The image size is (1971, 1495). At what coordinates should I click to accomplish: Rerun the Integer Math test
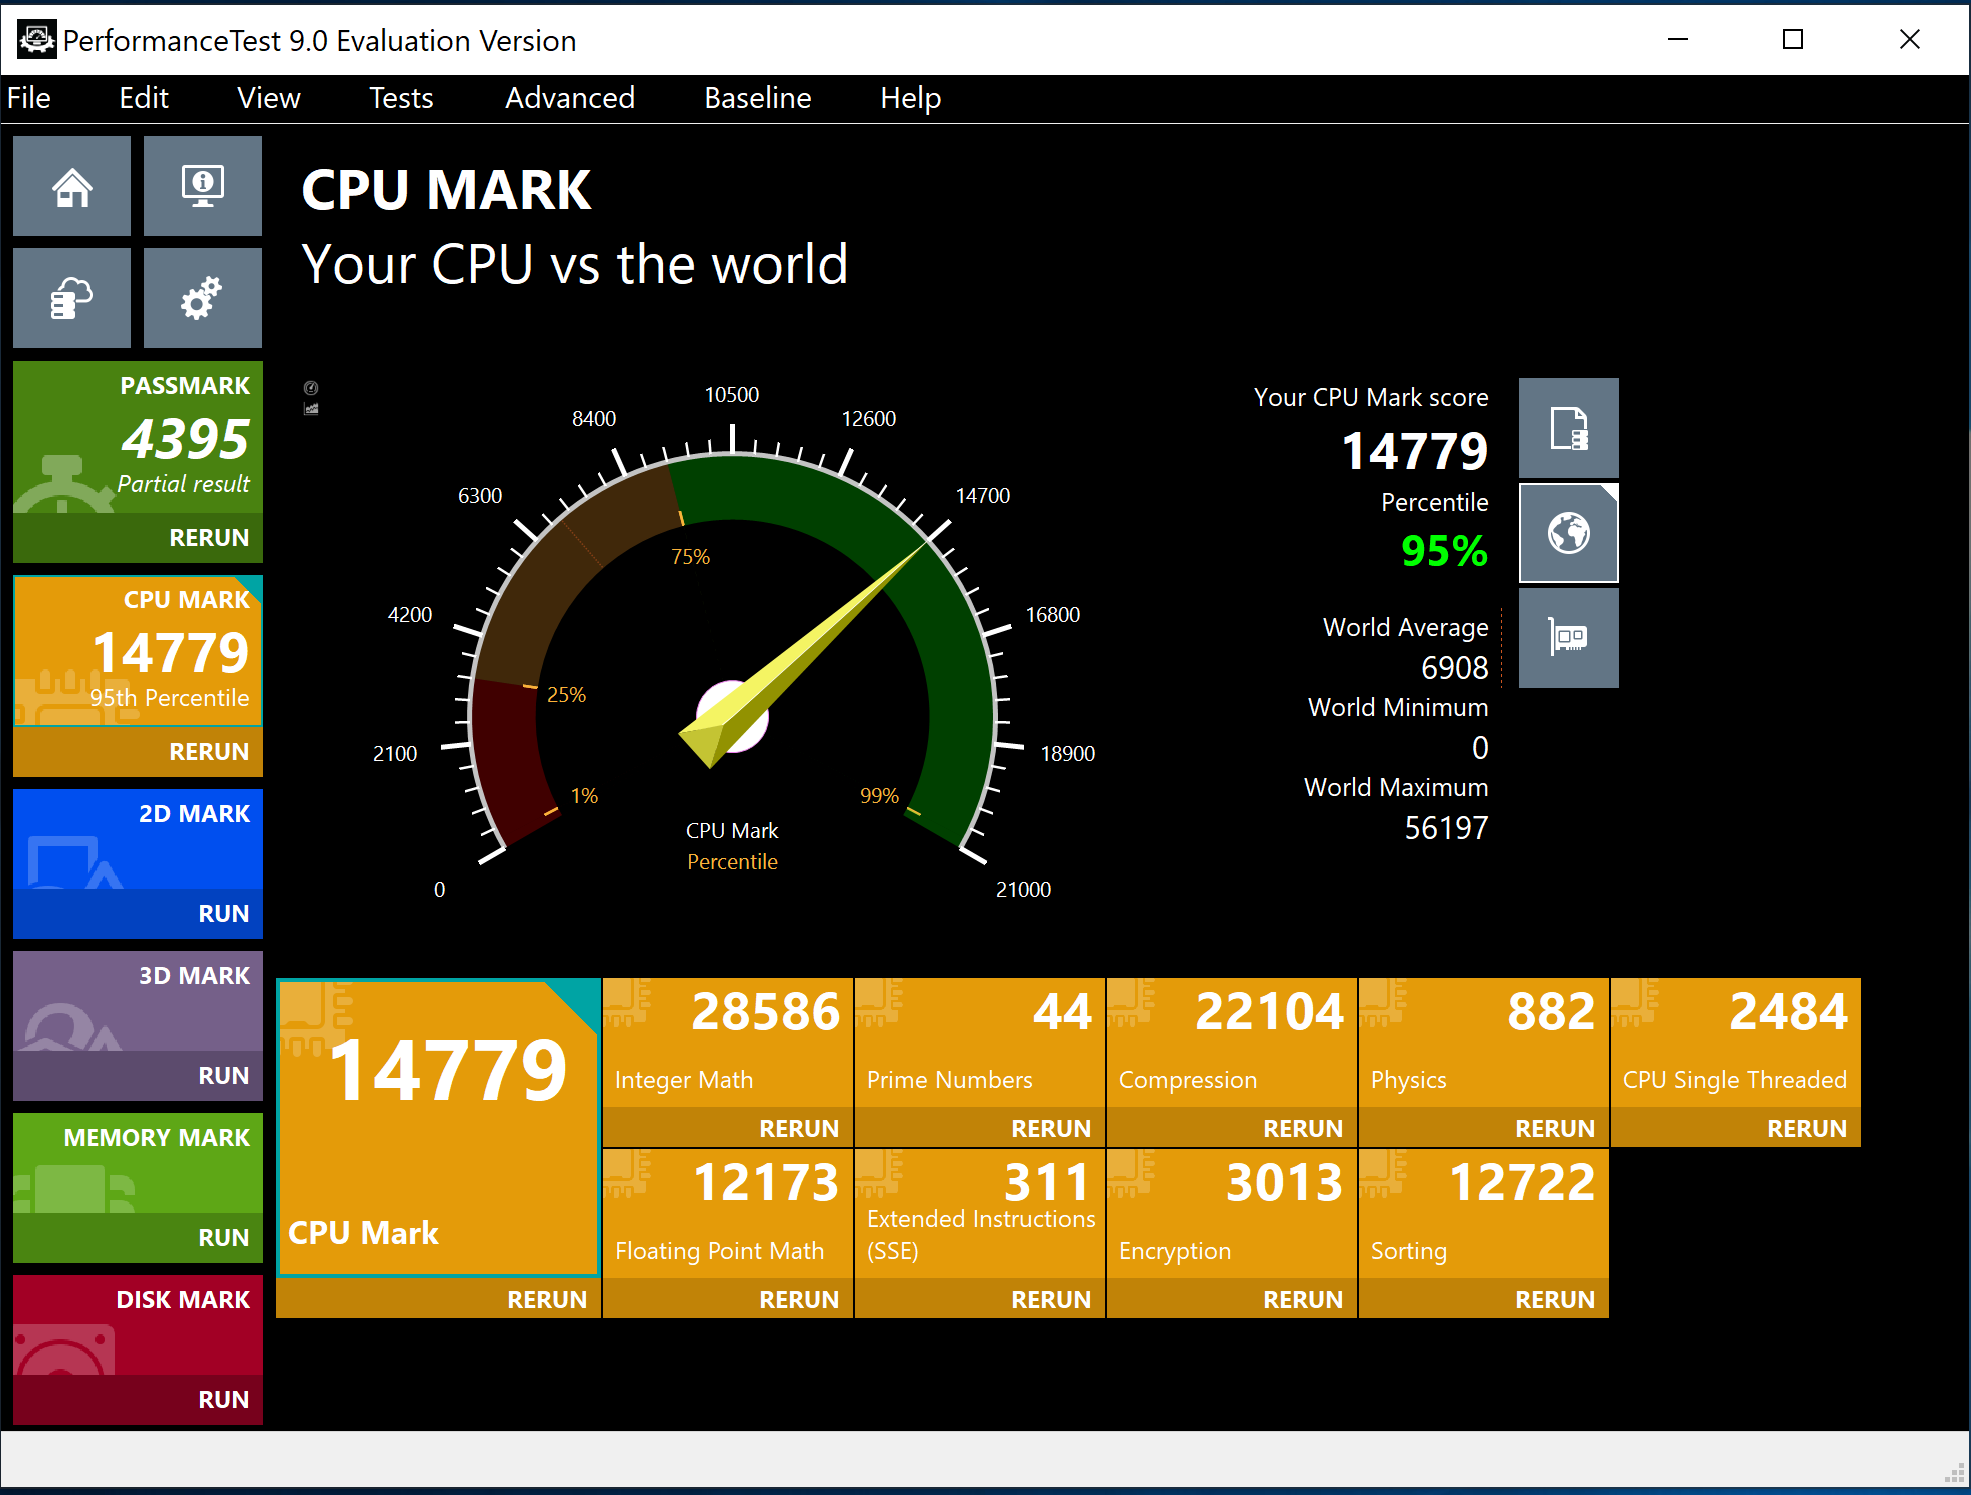[798, 1128]
